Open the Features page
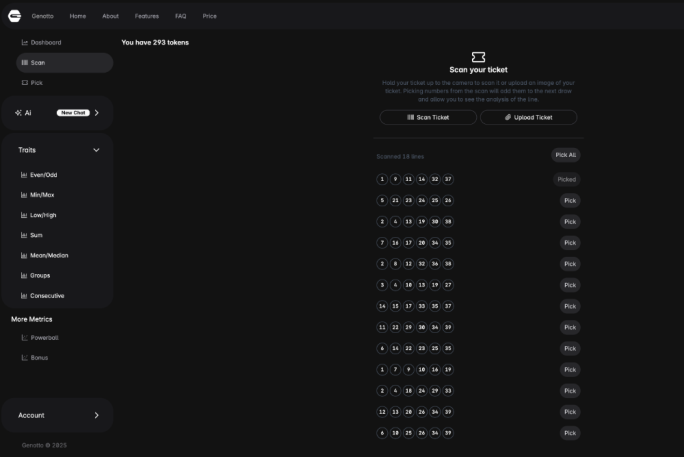This screenshot has width=684, height=457. click(x=147, y=16)
